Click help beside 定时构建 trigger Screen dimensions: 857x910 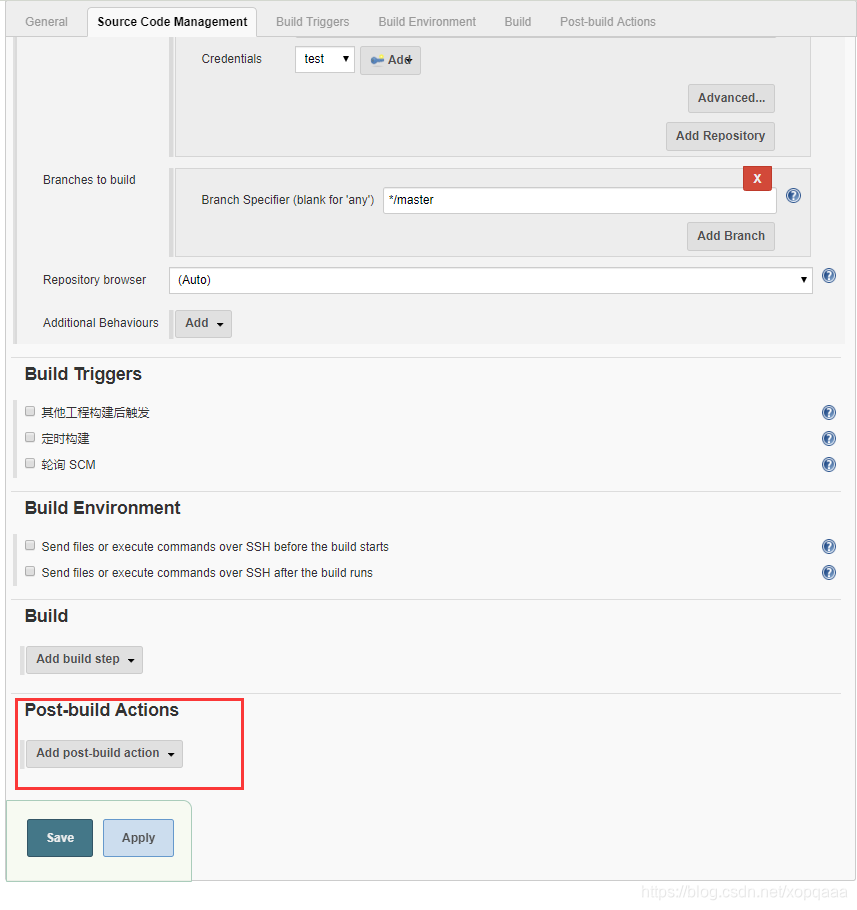click(828, 438)
